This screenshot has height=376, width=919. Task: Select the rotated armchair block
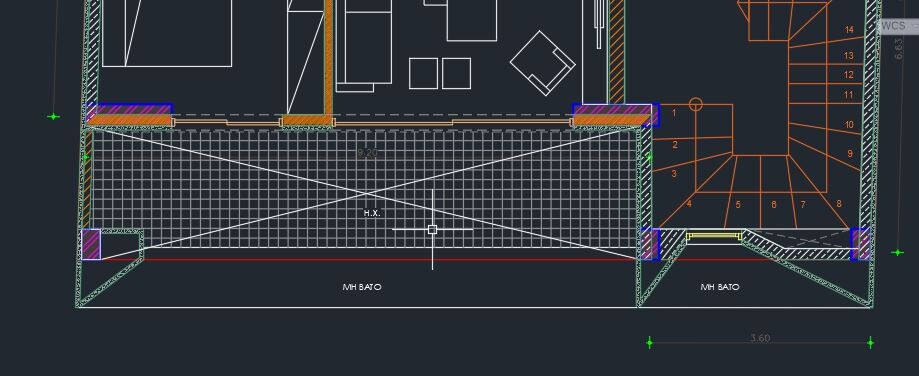click(543, 63)
